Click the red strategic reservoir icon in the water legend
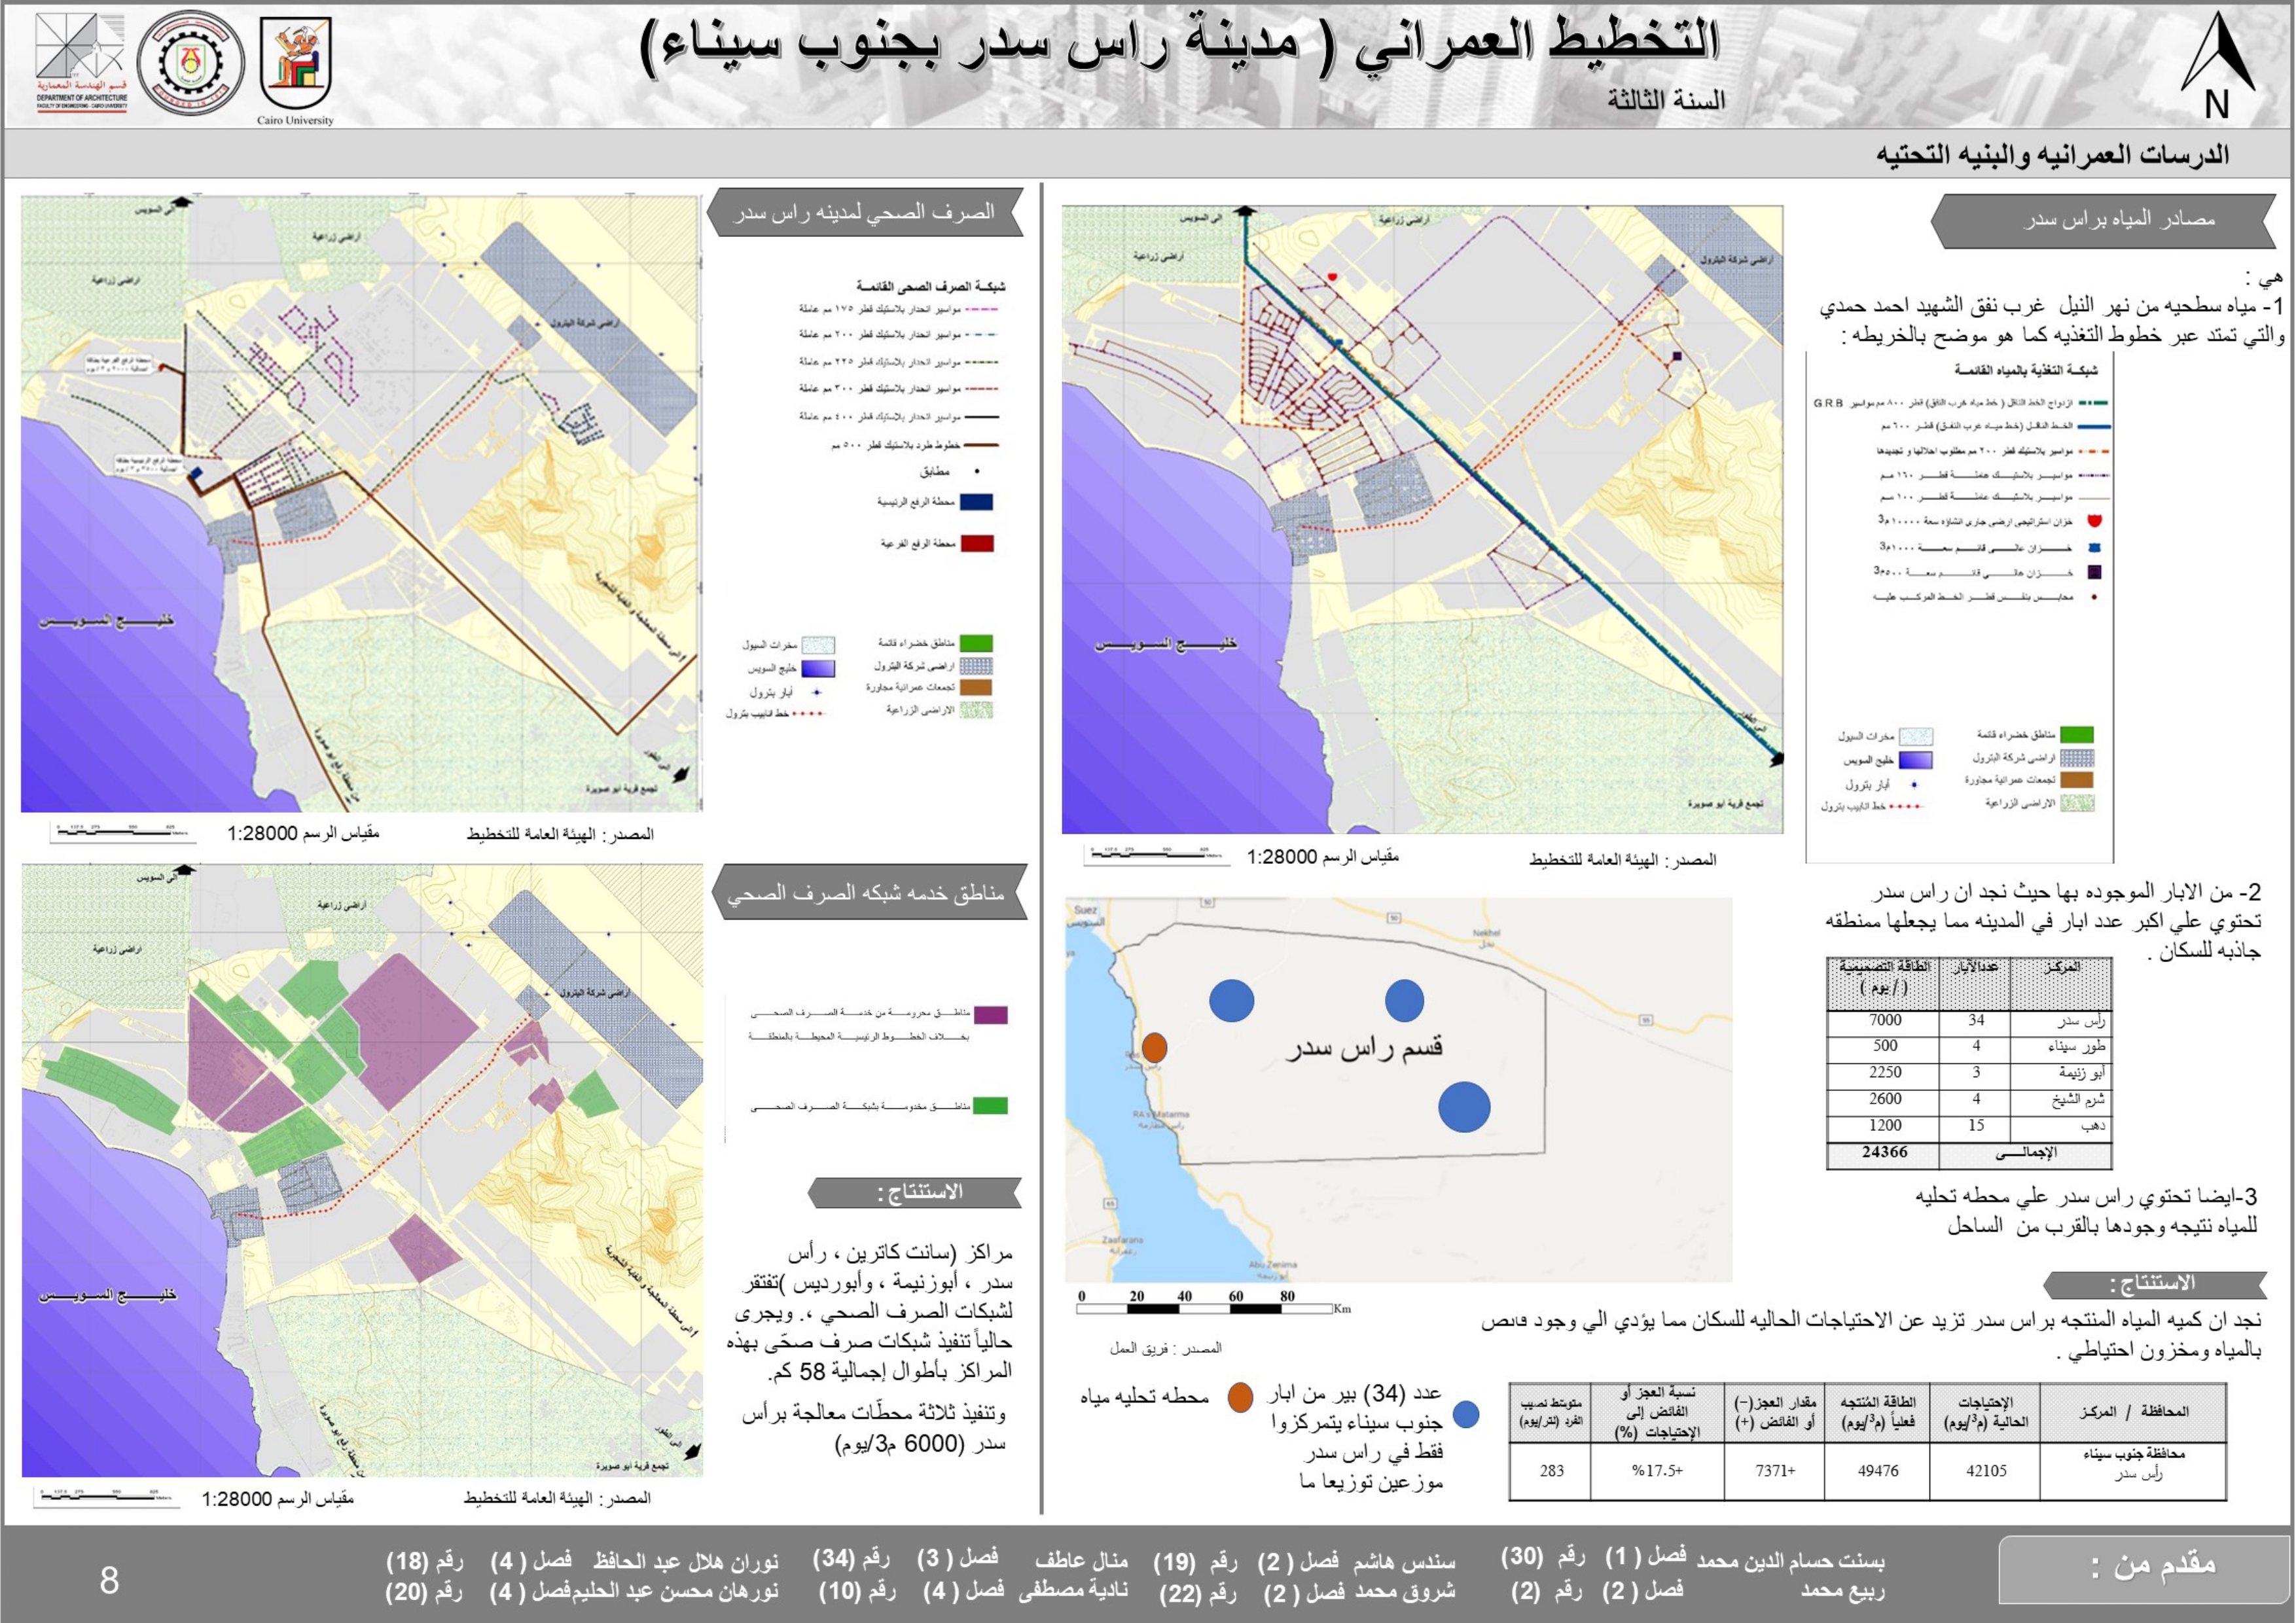 [x=2094, y=521]
